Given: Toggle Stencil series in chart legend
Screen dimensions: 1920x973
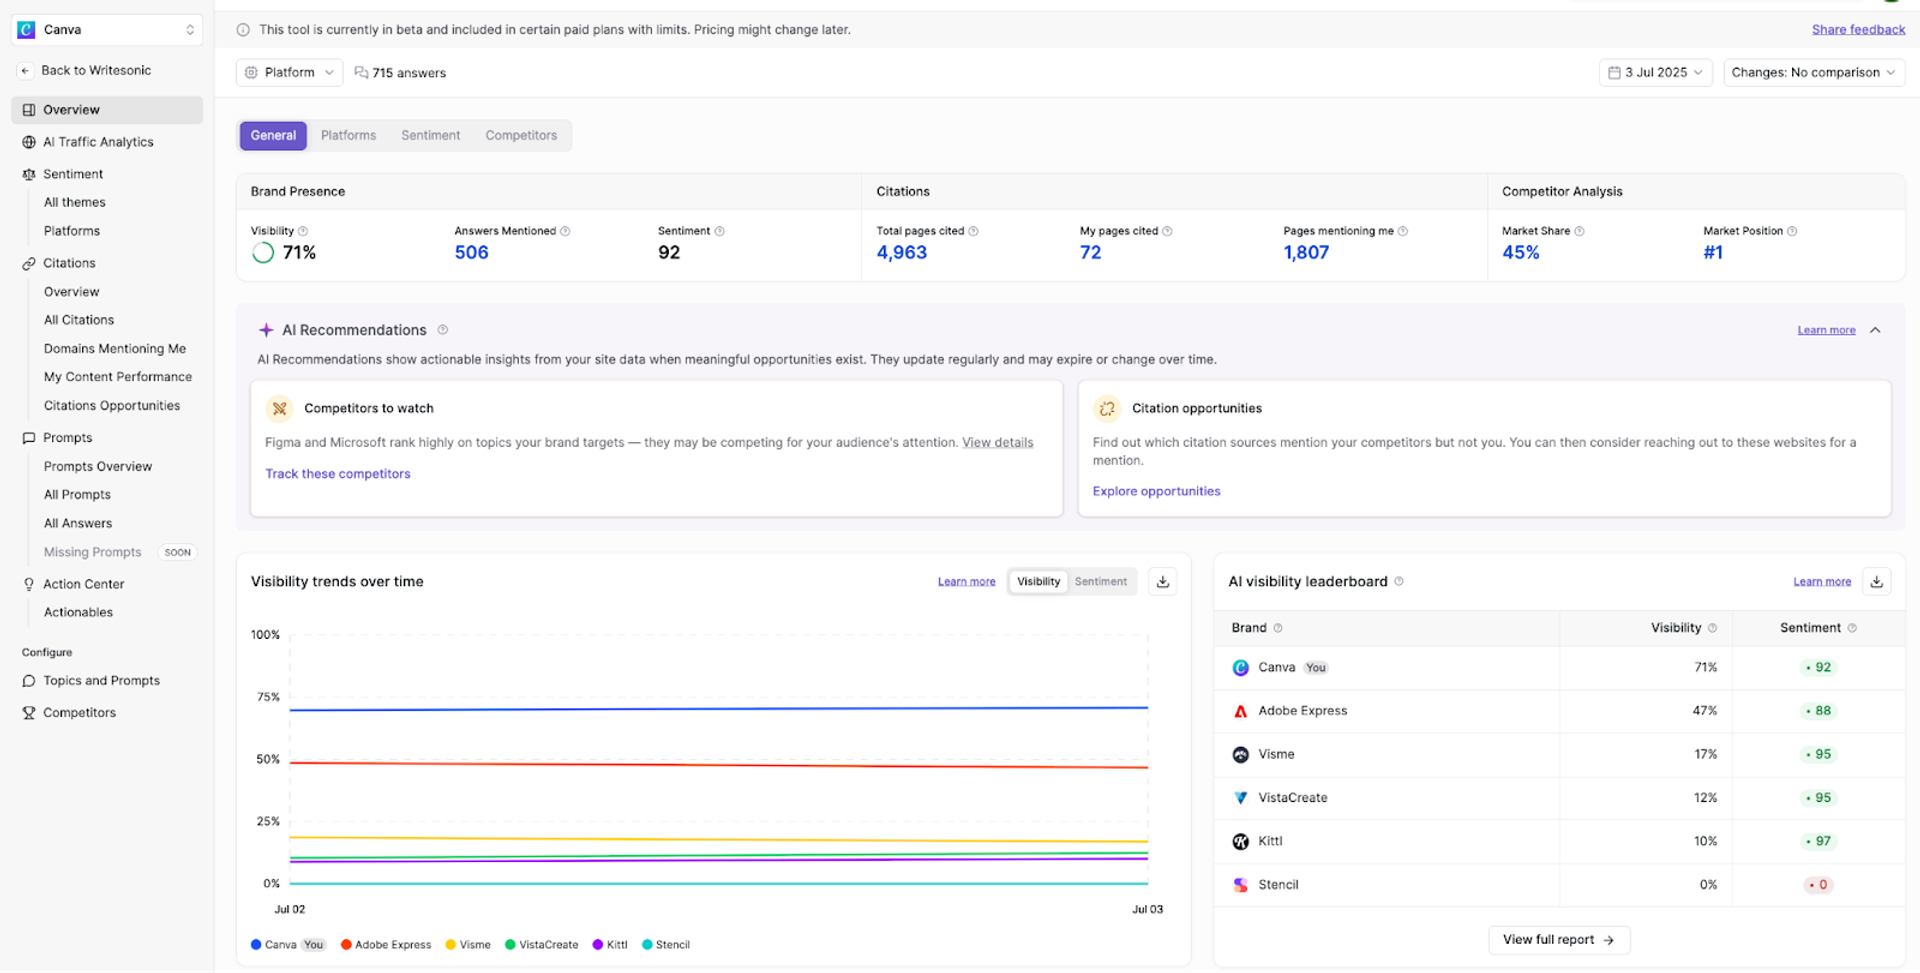Looking at the screenshot, I should coord(666,945).
